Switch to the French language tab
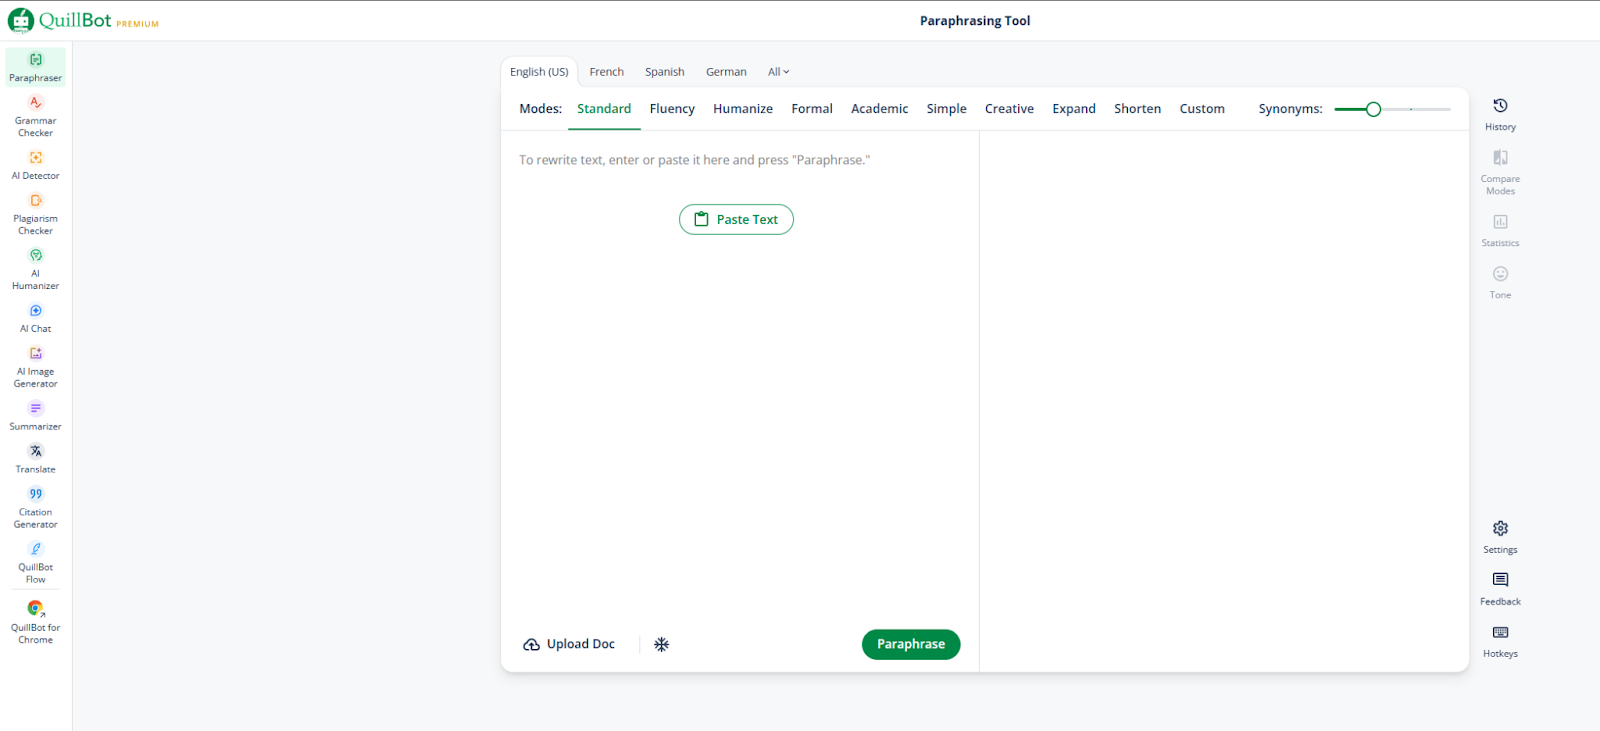The width and height of the screenshot is (1600, 731). click(x=606, y=72)
